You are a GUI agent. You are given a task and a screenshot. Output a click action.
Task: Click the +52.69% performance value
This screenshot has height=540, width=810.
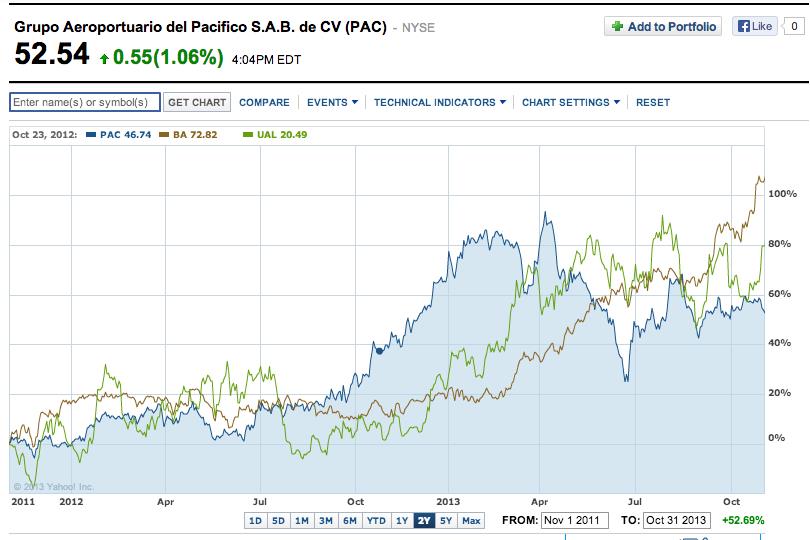(x=743, y=520)
